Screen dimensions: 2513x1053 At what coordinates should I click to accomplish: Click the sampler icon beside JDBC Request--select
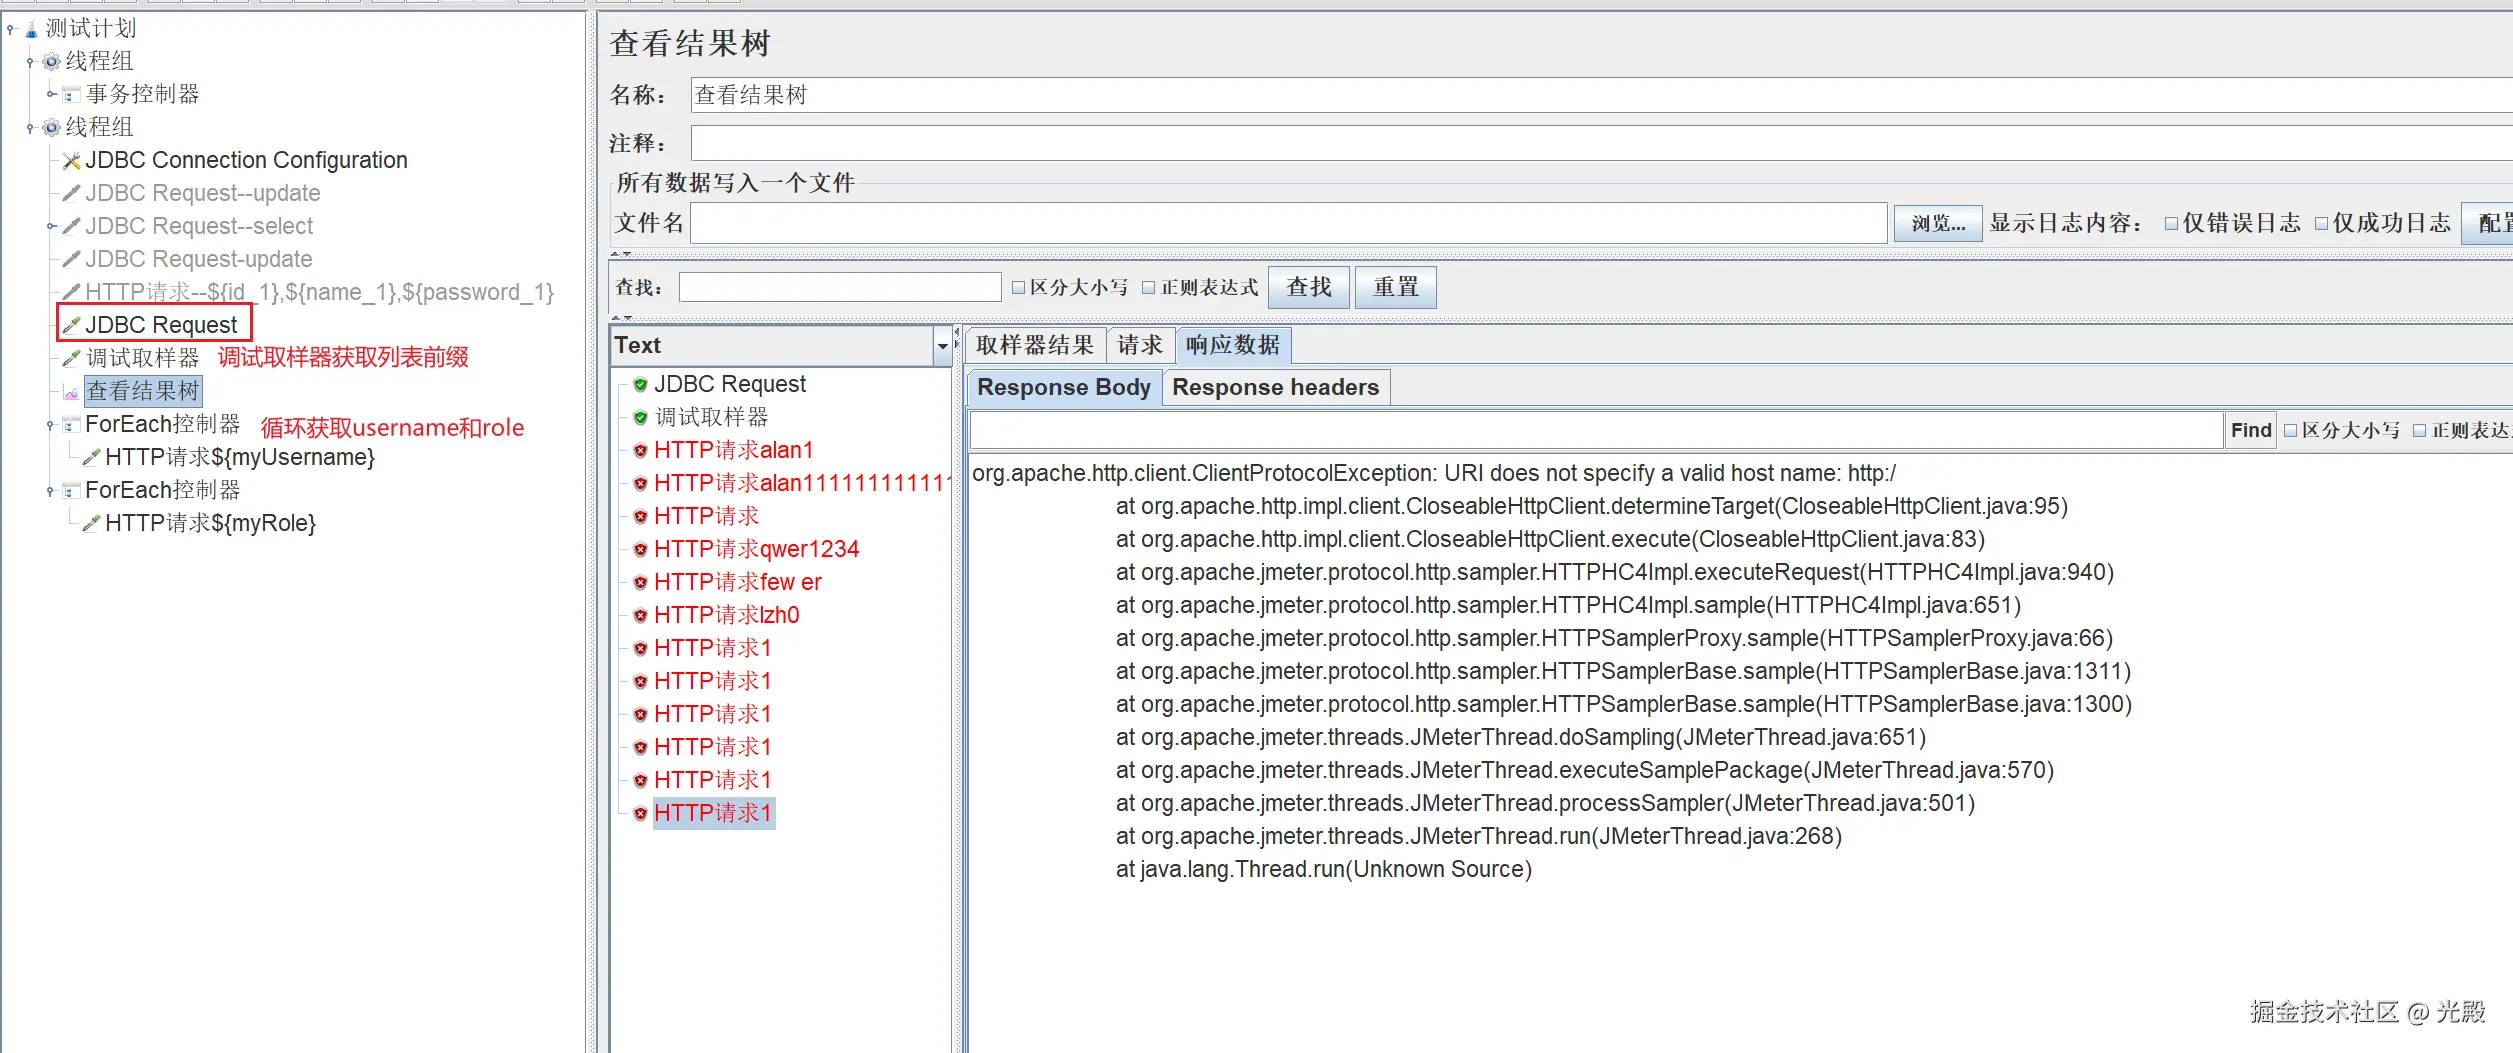pyautogui.click(x=71, y=227)
